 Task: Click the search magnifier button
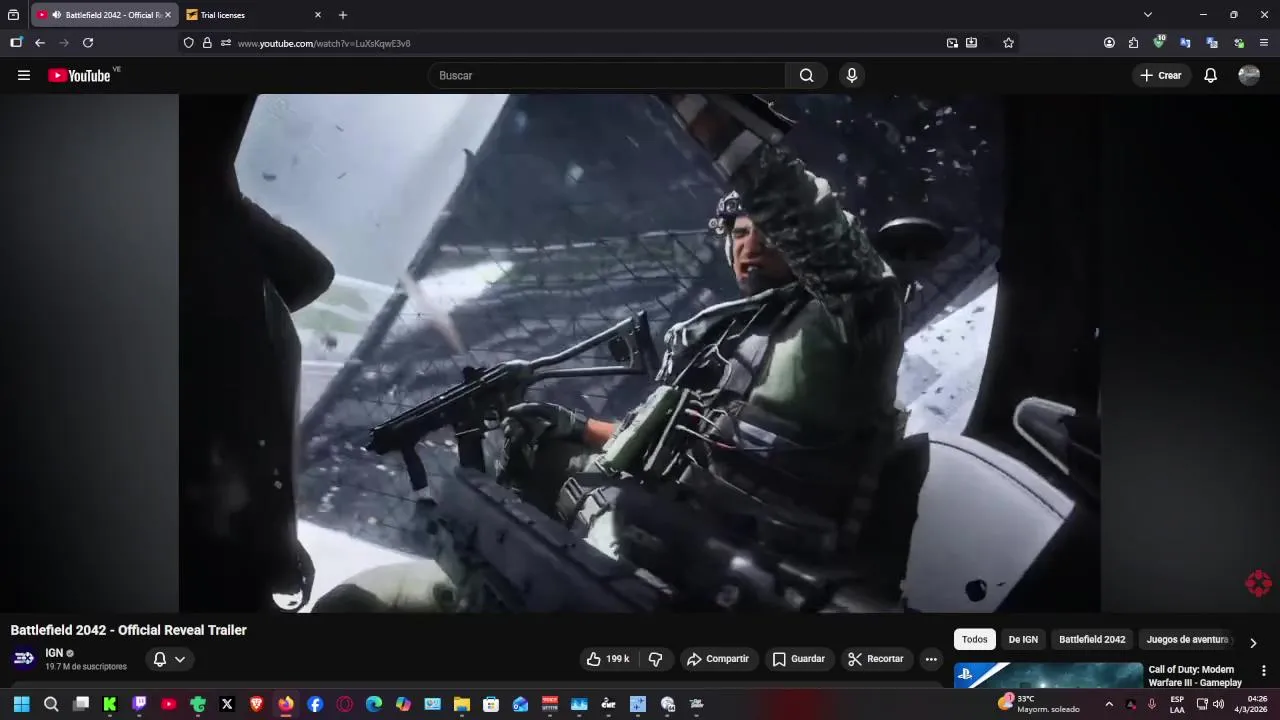[806, 75]
